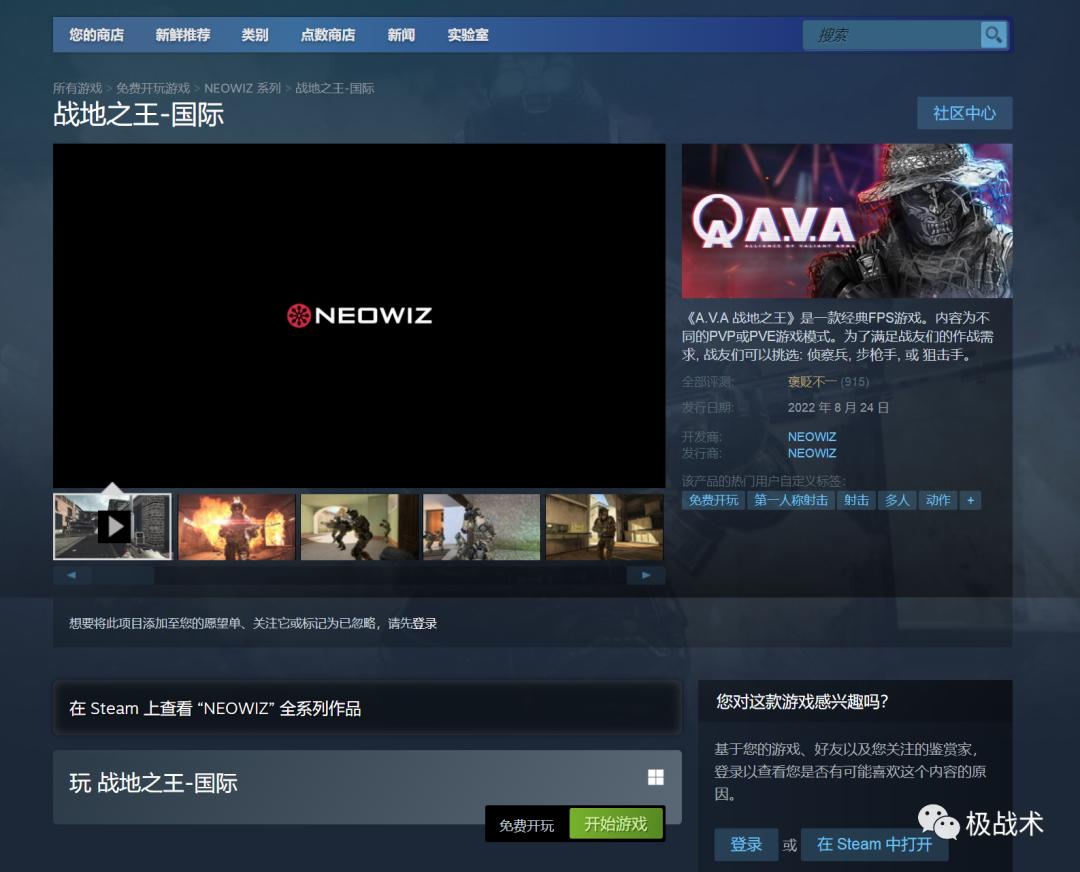Click the left arrow under the screenshot carousel
This screenshot has width=1080, height=872.
point(70,574)
